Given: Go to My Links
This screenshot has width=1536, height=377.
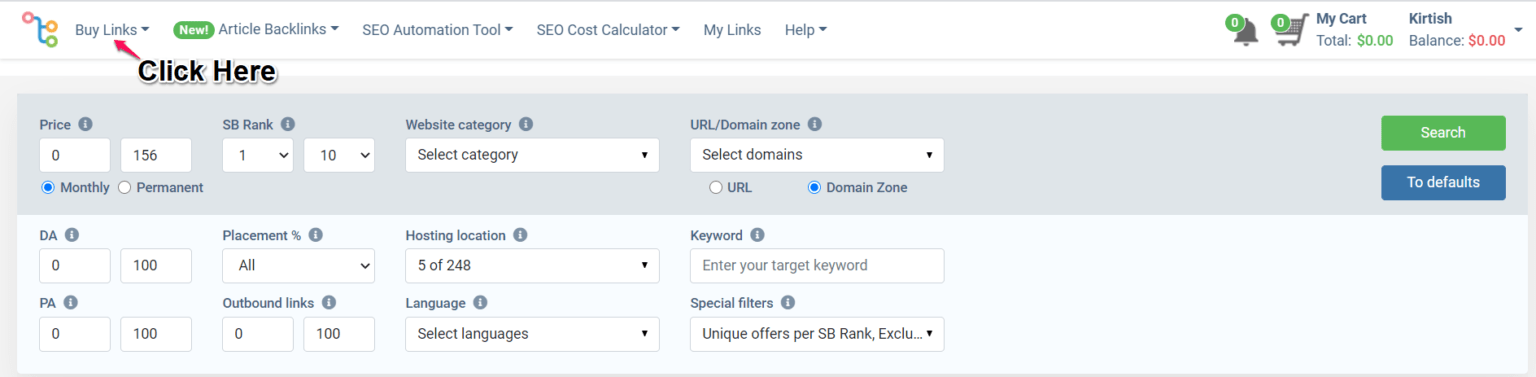Looking at the screenshot, I should [x=732, y=30].
